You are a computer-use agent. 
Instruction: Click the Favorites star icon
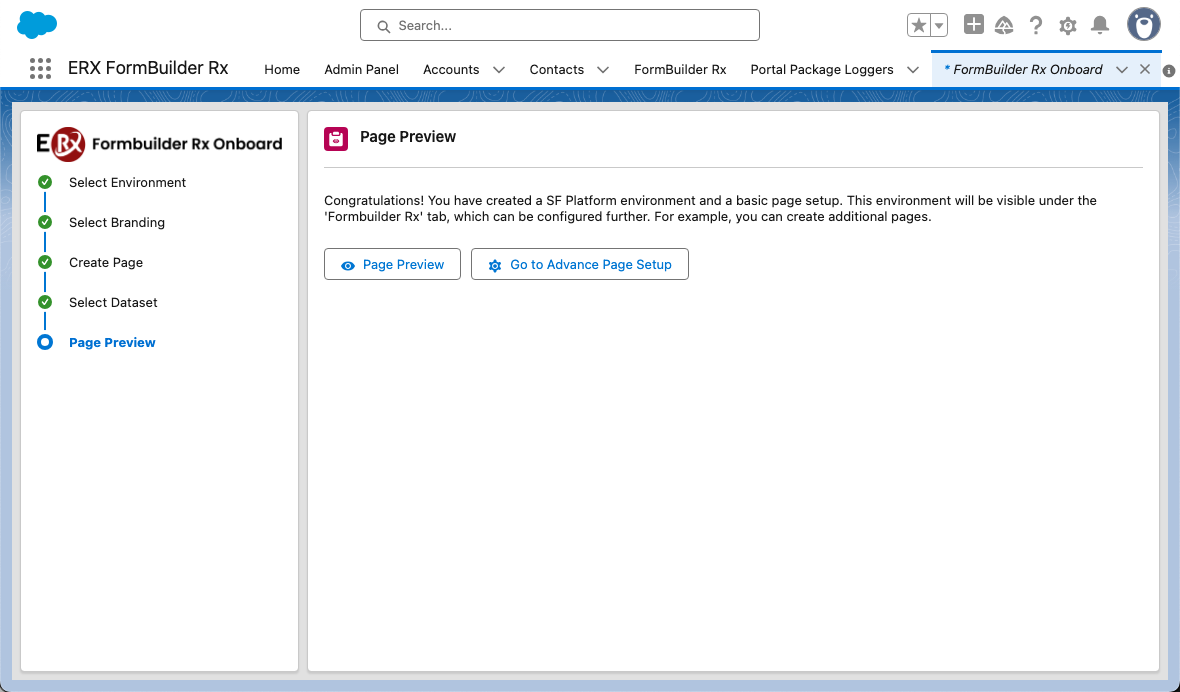(x=919, y=25)
